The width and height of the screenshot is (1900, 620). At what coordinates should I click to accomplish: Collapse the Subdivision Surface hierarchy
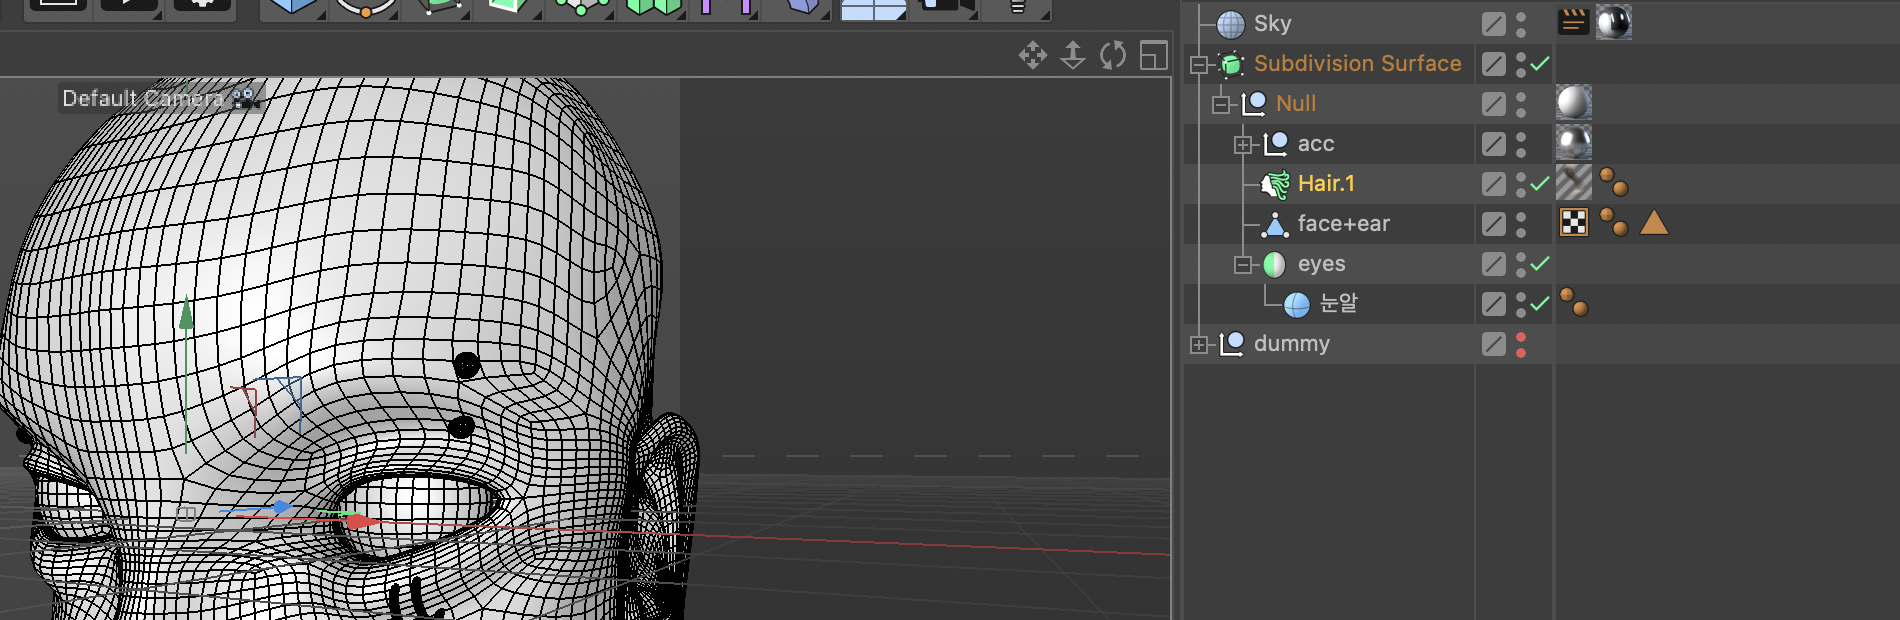[1199, 65]
